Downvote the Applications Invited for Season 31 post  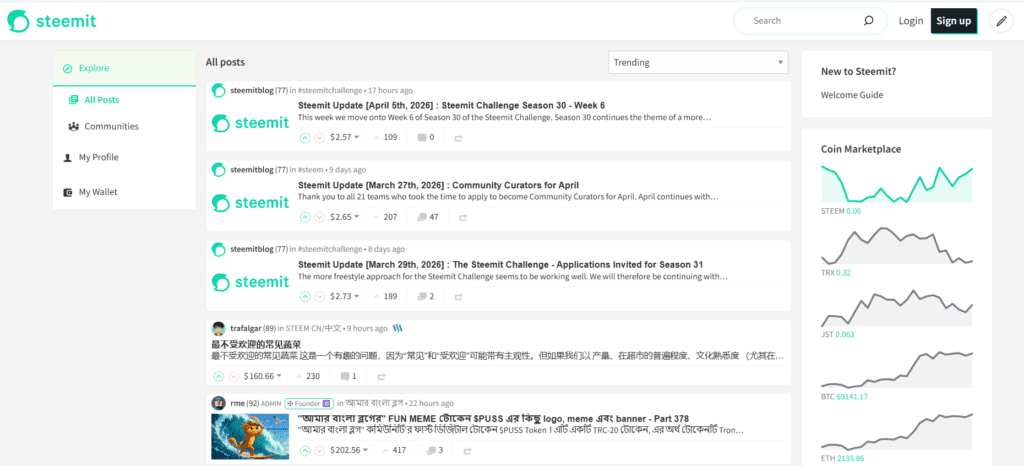point(319,296)
